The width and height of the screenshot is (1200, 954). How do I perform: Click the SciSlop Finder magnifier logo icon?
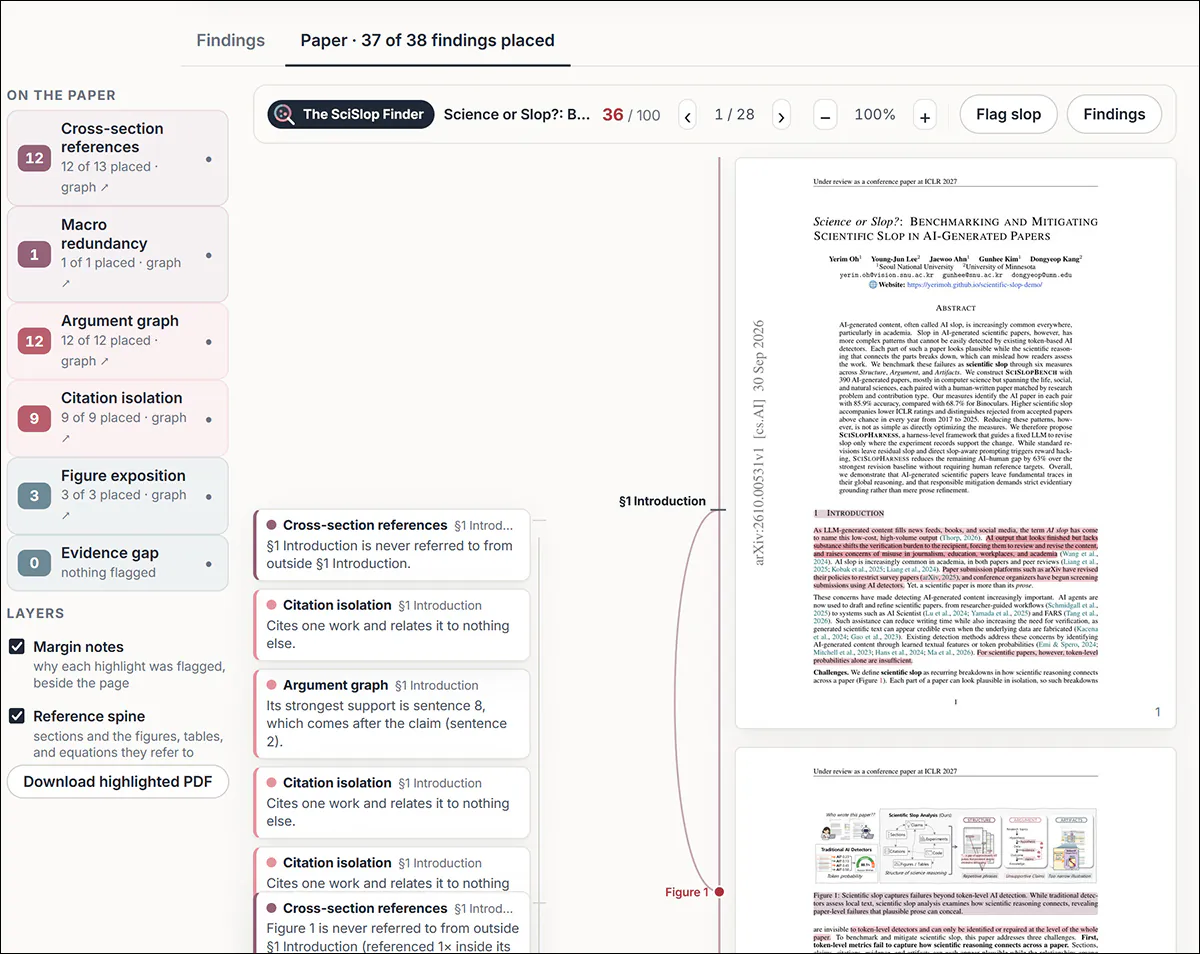285,114
